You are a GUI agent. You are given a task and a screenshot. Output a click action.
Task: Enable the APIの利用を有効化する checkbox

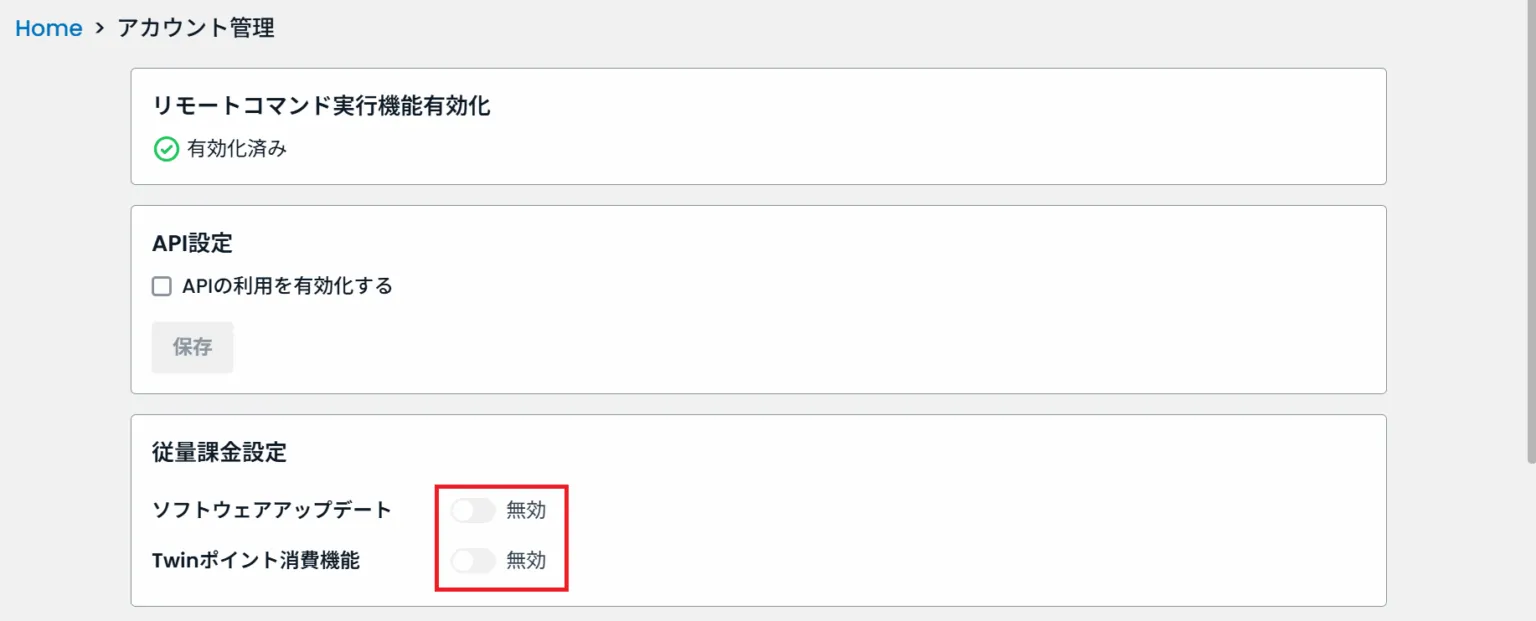coord(162,287)
